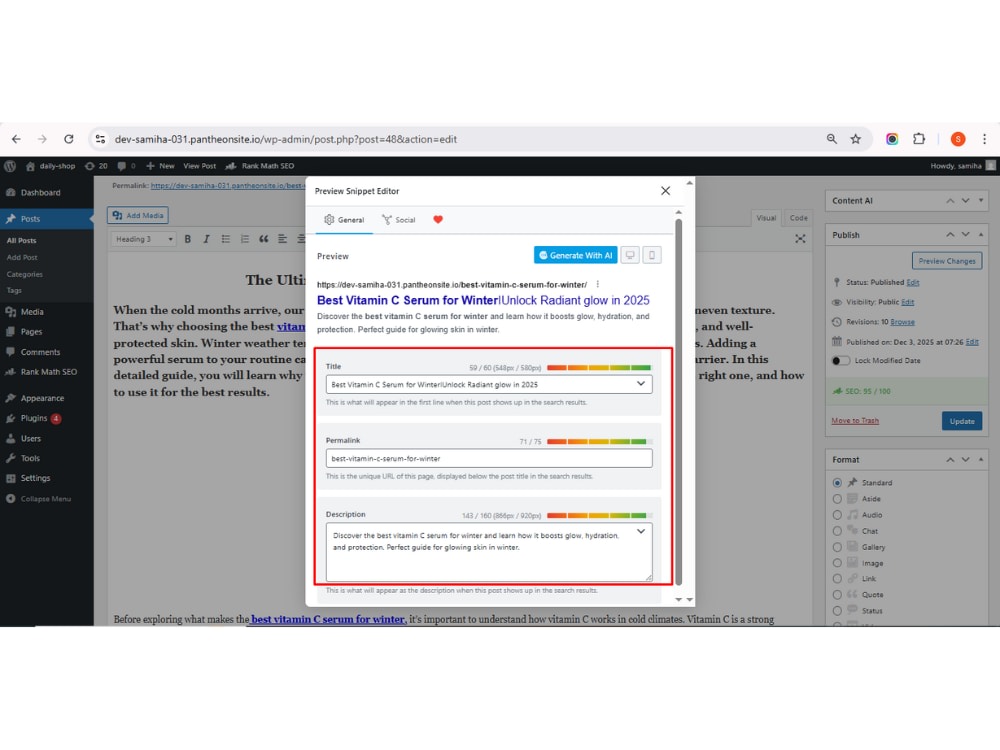Switch to the Social tab
Screen dimensions: 1000x750
[x=399, y=220]
